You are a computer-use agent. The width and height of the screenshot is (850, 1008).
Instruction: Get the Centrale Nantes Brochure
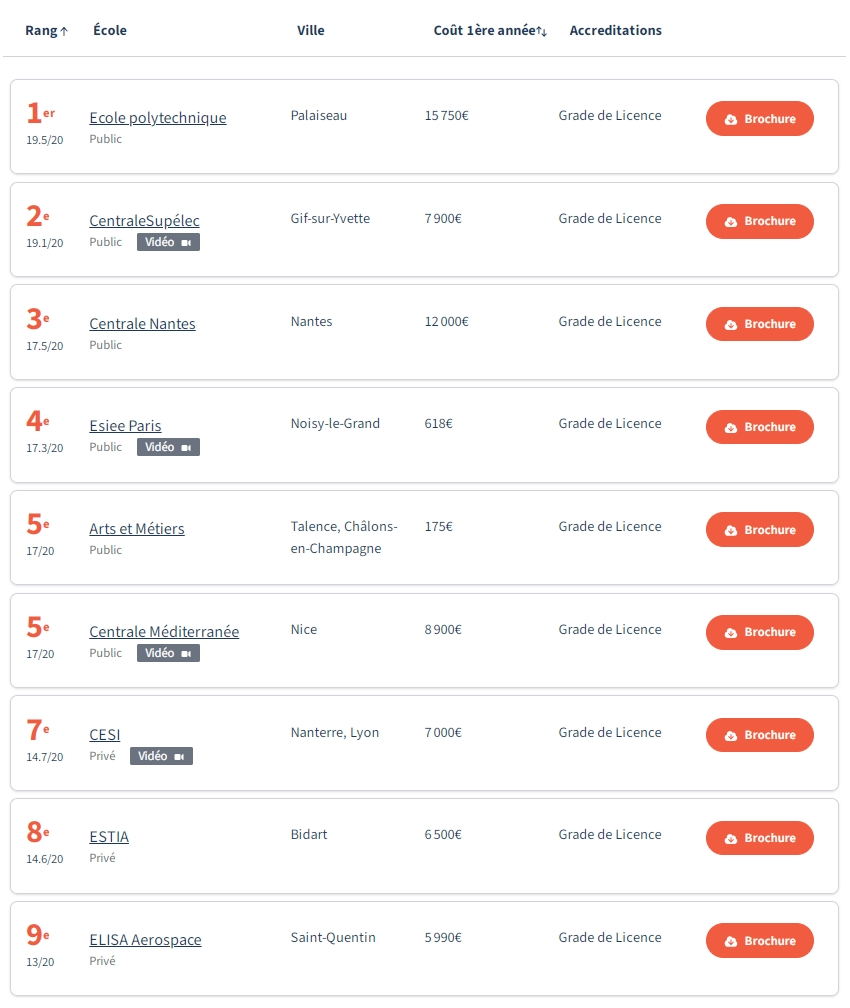760,324
